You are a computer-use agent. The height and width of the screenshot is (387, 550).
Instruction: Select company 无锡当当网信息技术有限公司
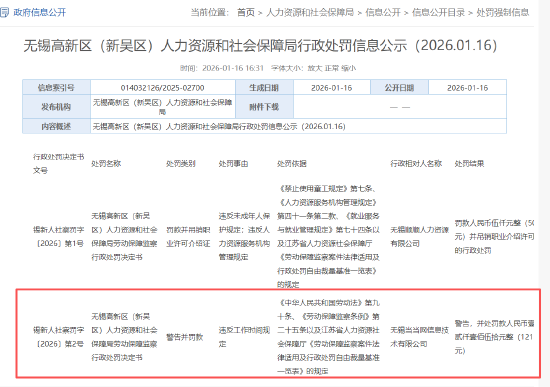420,337
